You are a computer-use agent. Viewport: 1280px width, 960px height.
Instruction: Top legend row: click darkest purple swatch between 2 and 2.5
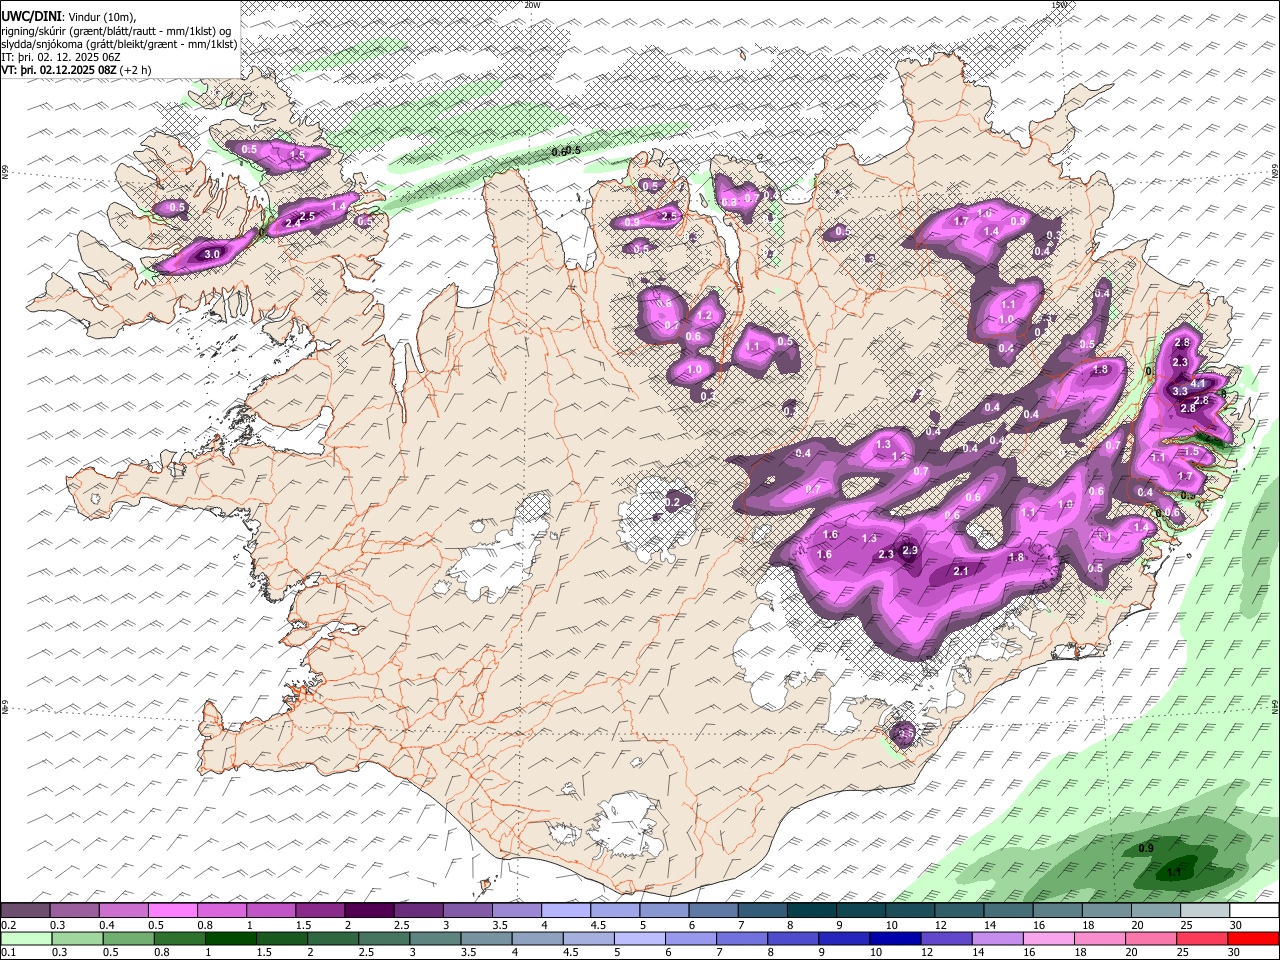369,910
